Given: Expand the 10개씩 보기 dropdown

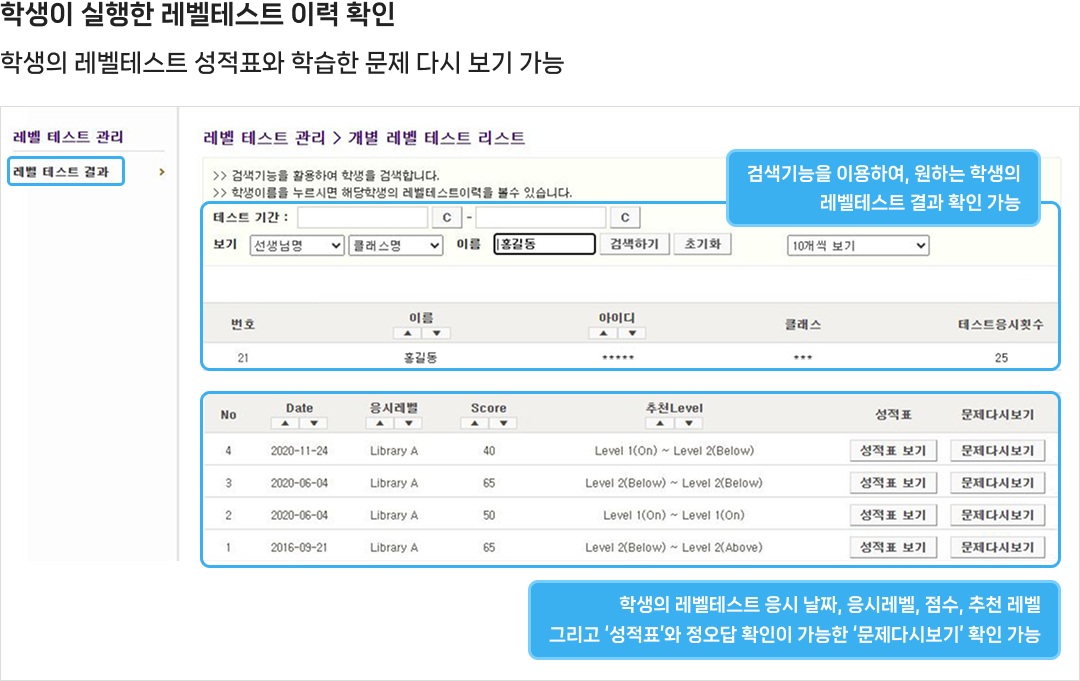Looking at the screenshot, I should pos(858,245).
